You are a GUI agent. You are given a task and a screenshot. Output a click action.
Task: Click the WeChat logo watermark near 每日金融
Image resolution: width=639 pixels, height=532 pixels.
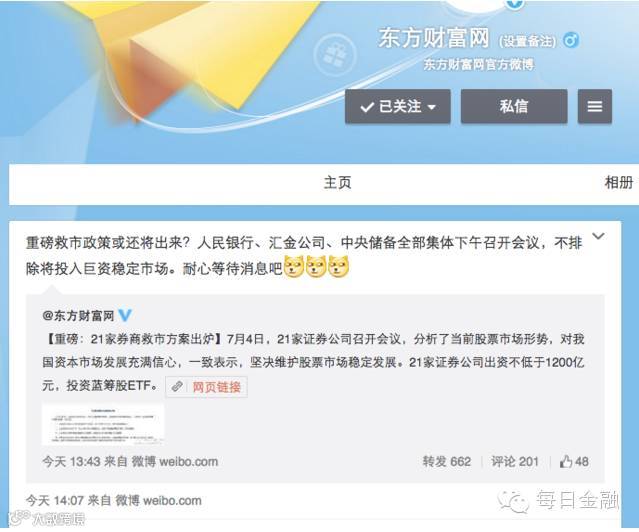513,501
